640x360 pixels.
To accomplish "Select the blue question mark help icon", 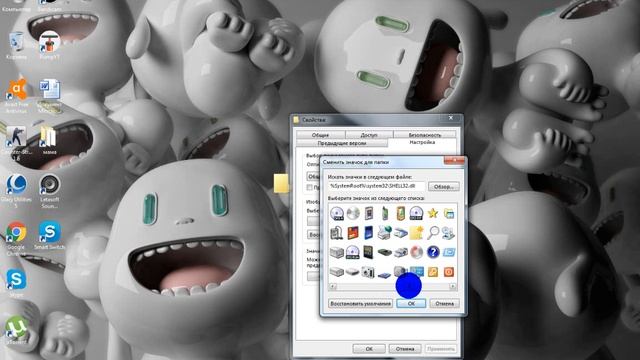I will (433, 252).
